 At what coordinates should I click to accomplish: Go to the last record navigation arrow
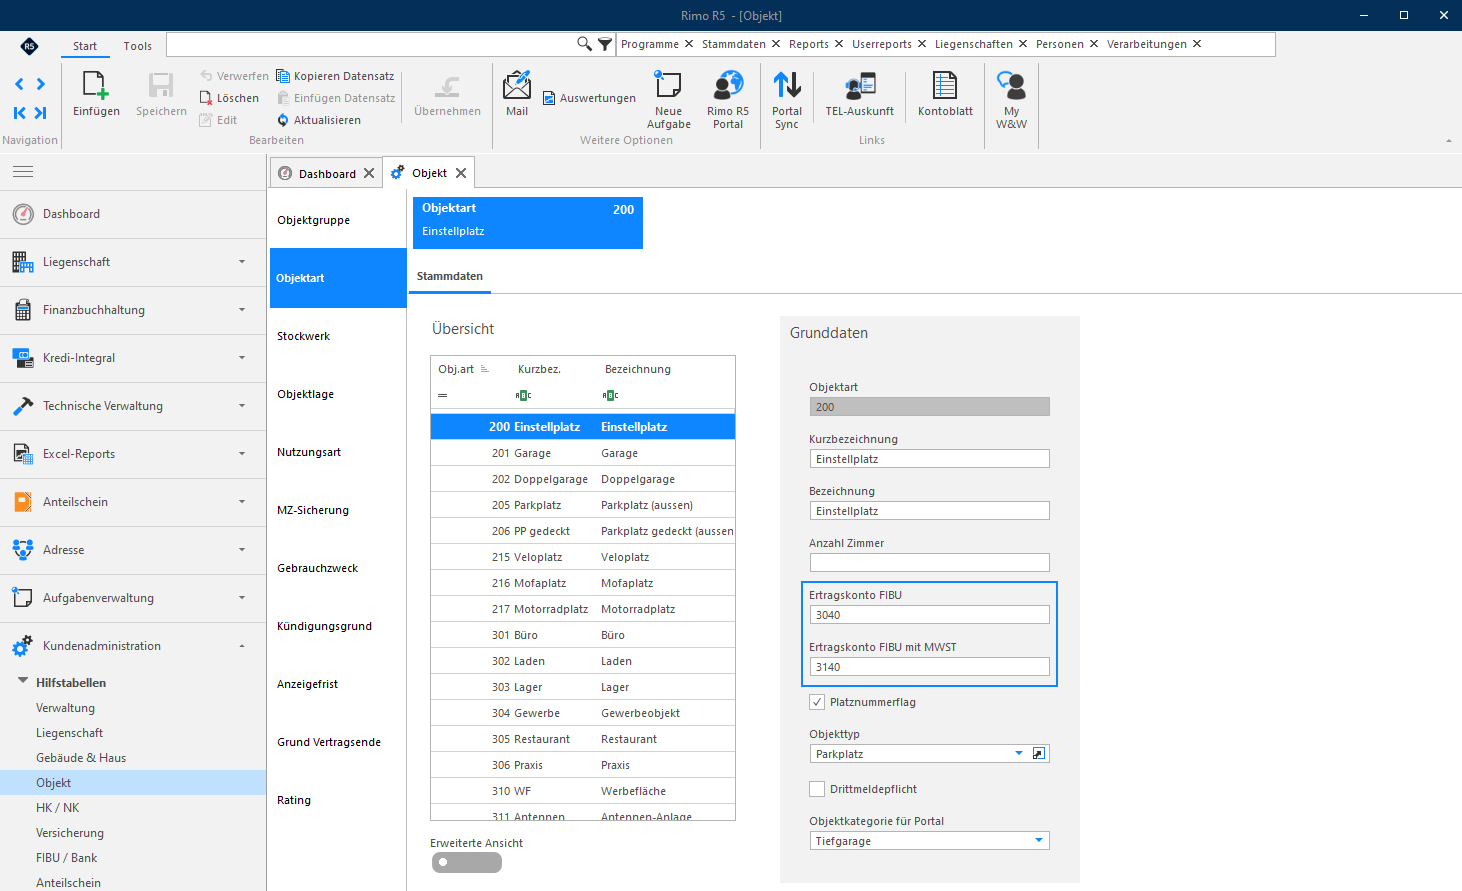click(x=41, y=113)
